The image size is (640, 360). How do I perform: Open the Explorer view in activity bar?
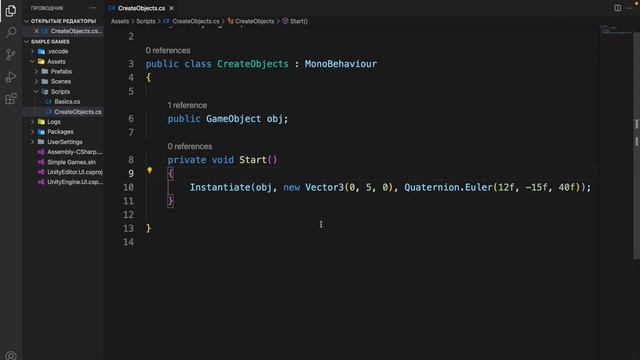pyautogui.click(x=11, y=11)
